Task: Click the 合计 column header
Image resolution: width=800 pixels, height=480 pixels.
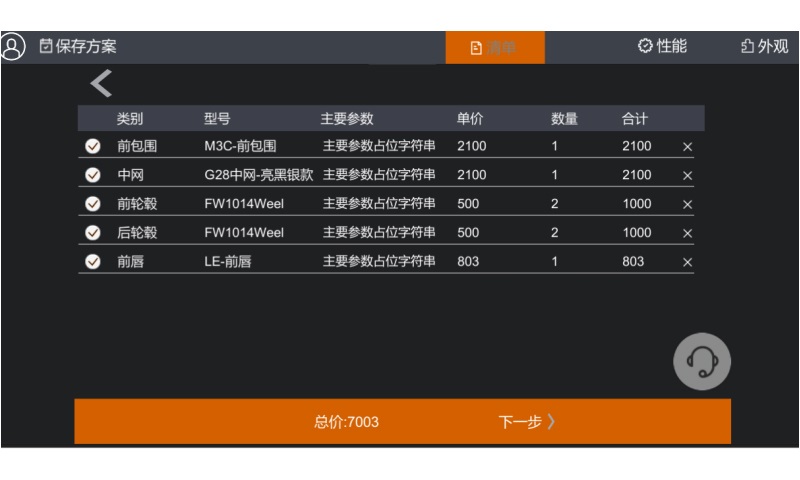Action: pos(635,119)
